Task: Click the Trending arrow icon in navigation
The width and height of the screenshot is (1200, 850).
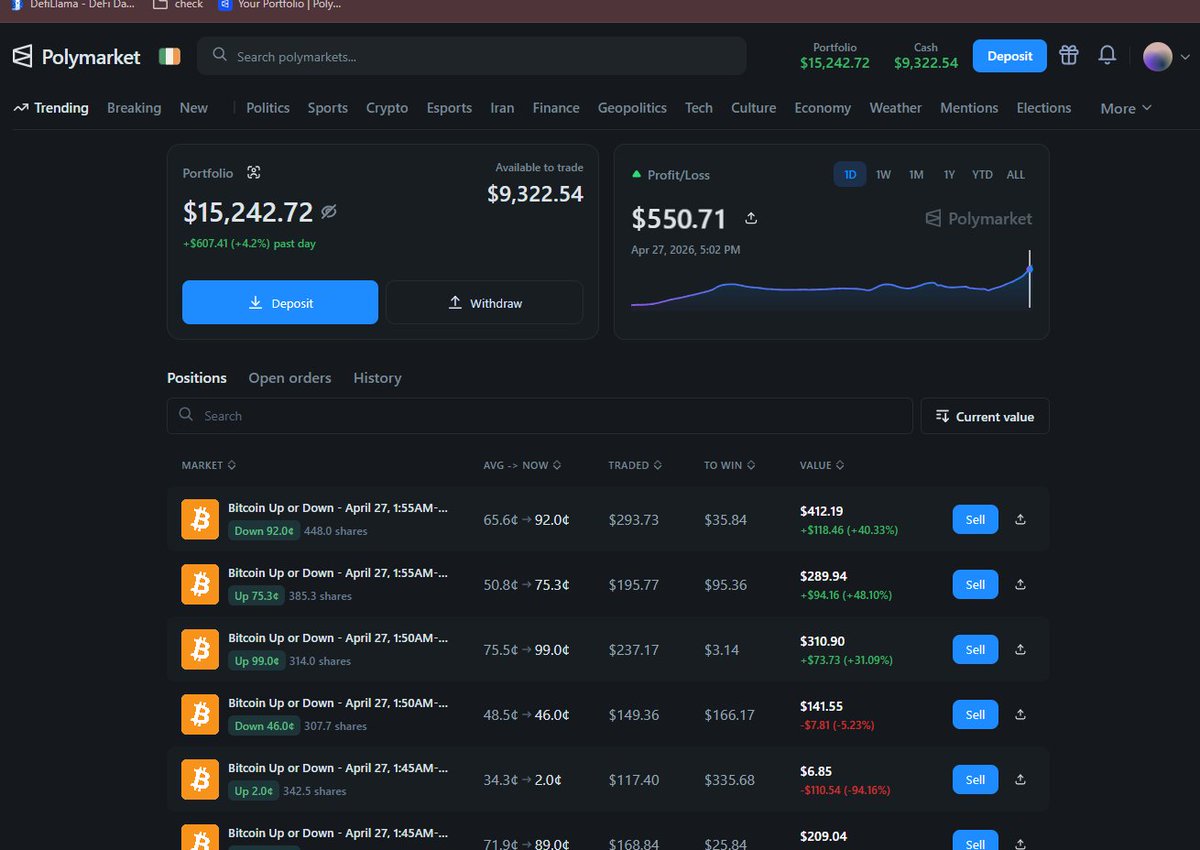Action: 20,108
